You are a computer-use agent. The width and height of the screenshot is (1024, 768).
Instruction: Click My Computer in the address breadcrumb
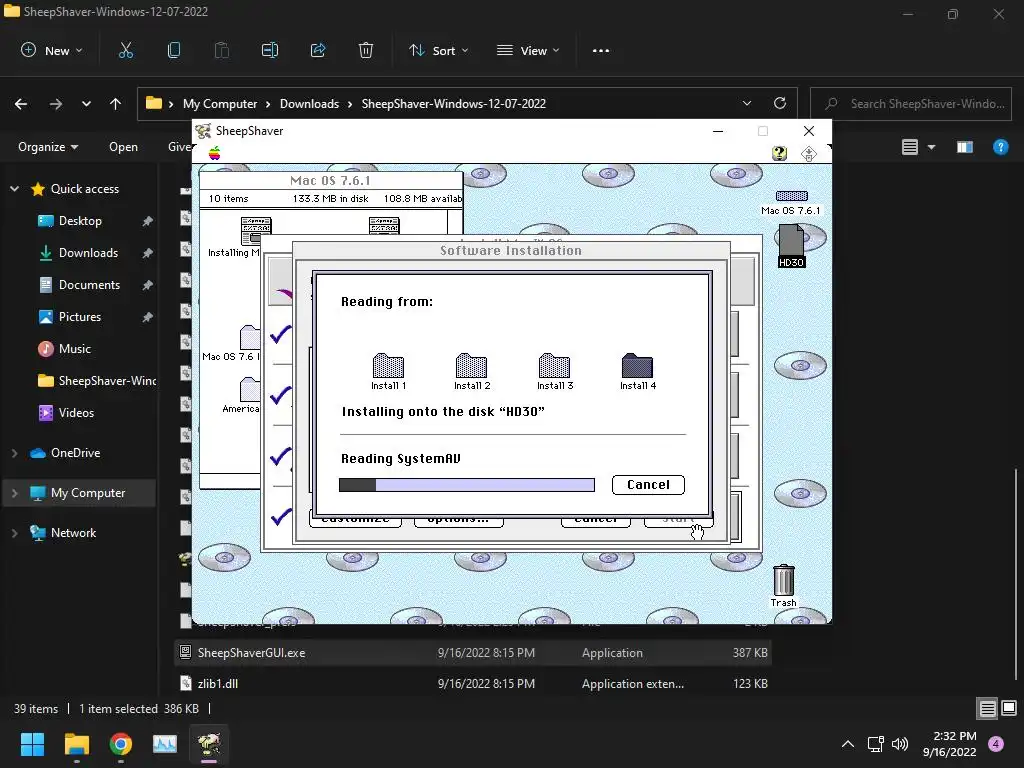pos(220,103)
